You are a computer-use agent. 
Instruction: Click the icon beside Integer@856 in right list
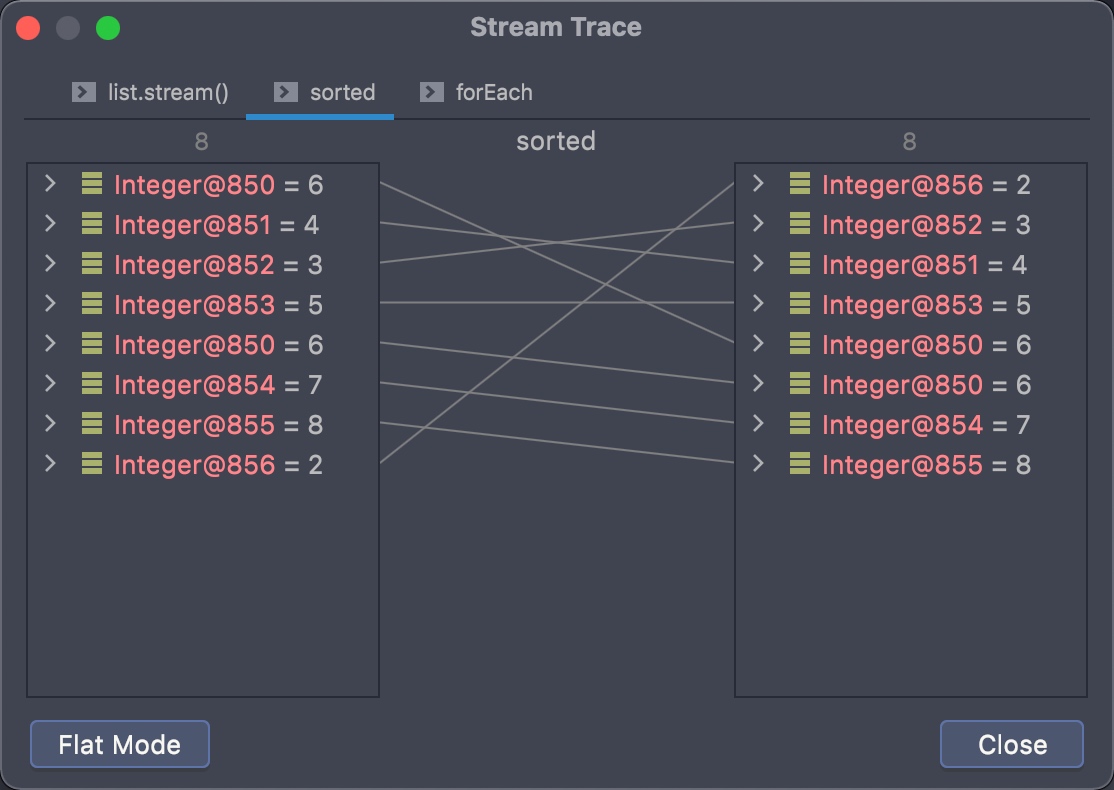click(800, 185)
